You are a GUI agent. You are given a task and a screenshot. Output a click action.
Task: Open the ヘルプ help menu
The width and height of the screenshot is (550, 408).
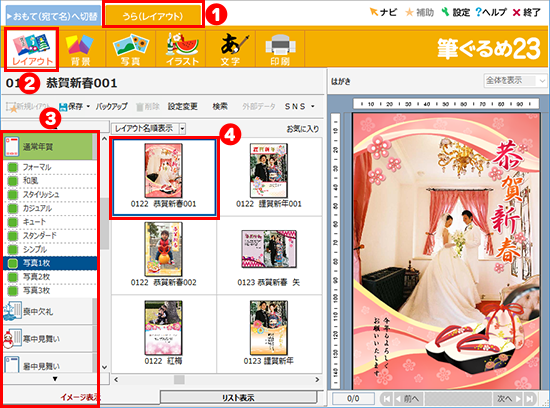tap(491, 12)
